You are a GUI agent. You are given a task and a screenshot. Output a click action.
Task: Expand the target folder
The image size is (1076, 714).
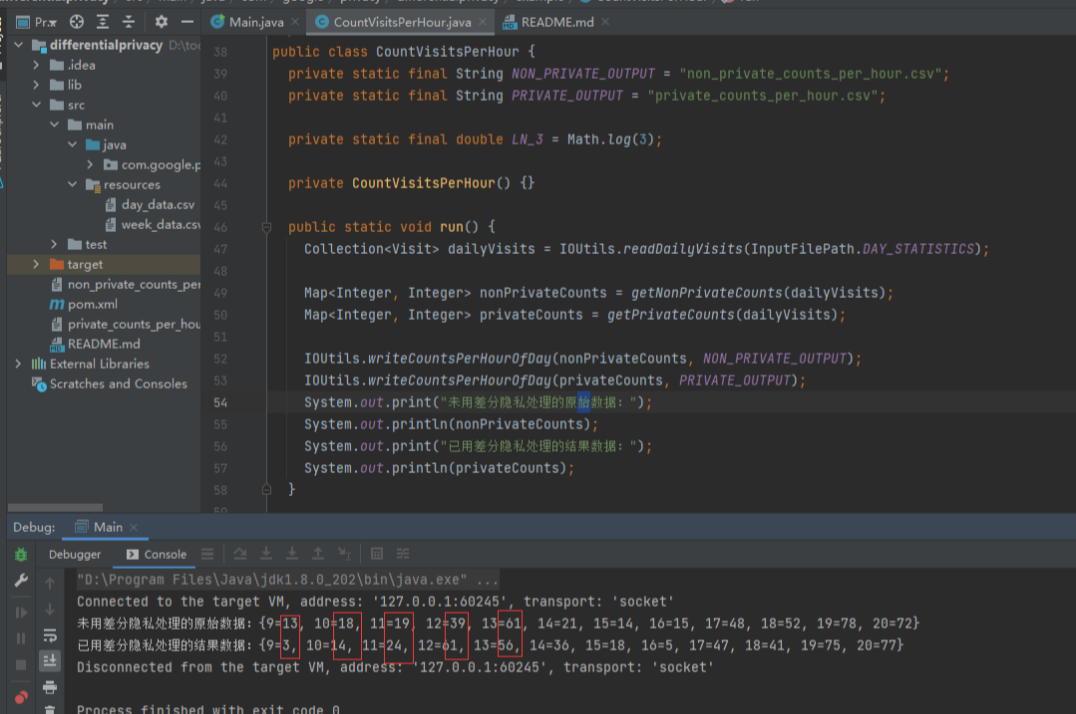tap(36, 264)
